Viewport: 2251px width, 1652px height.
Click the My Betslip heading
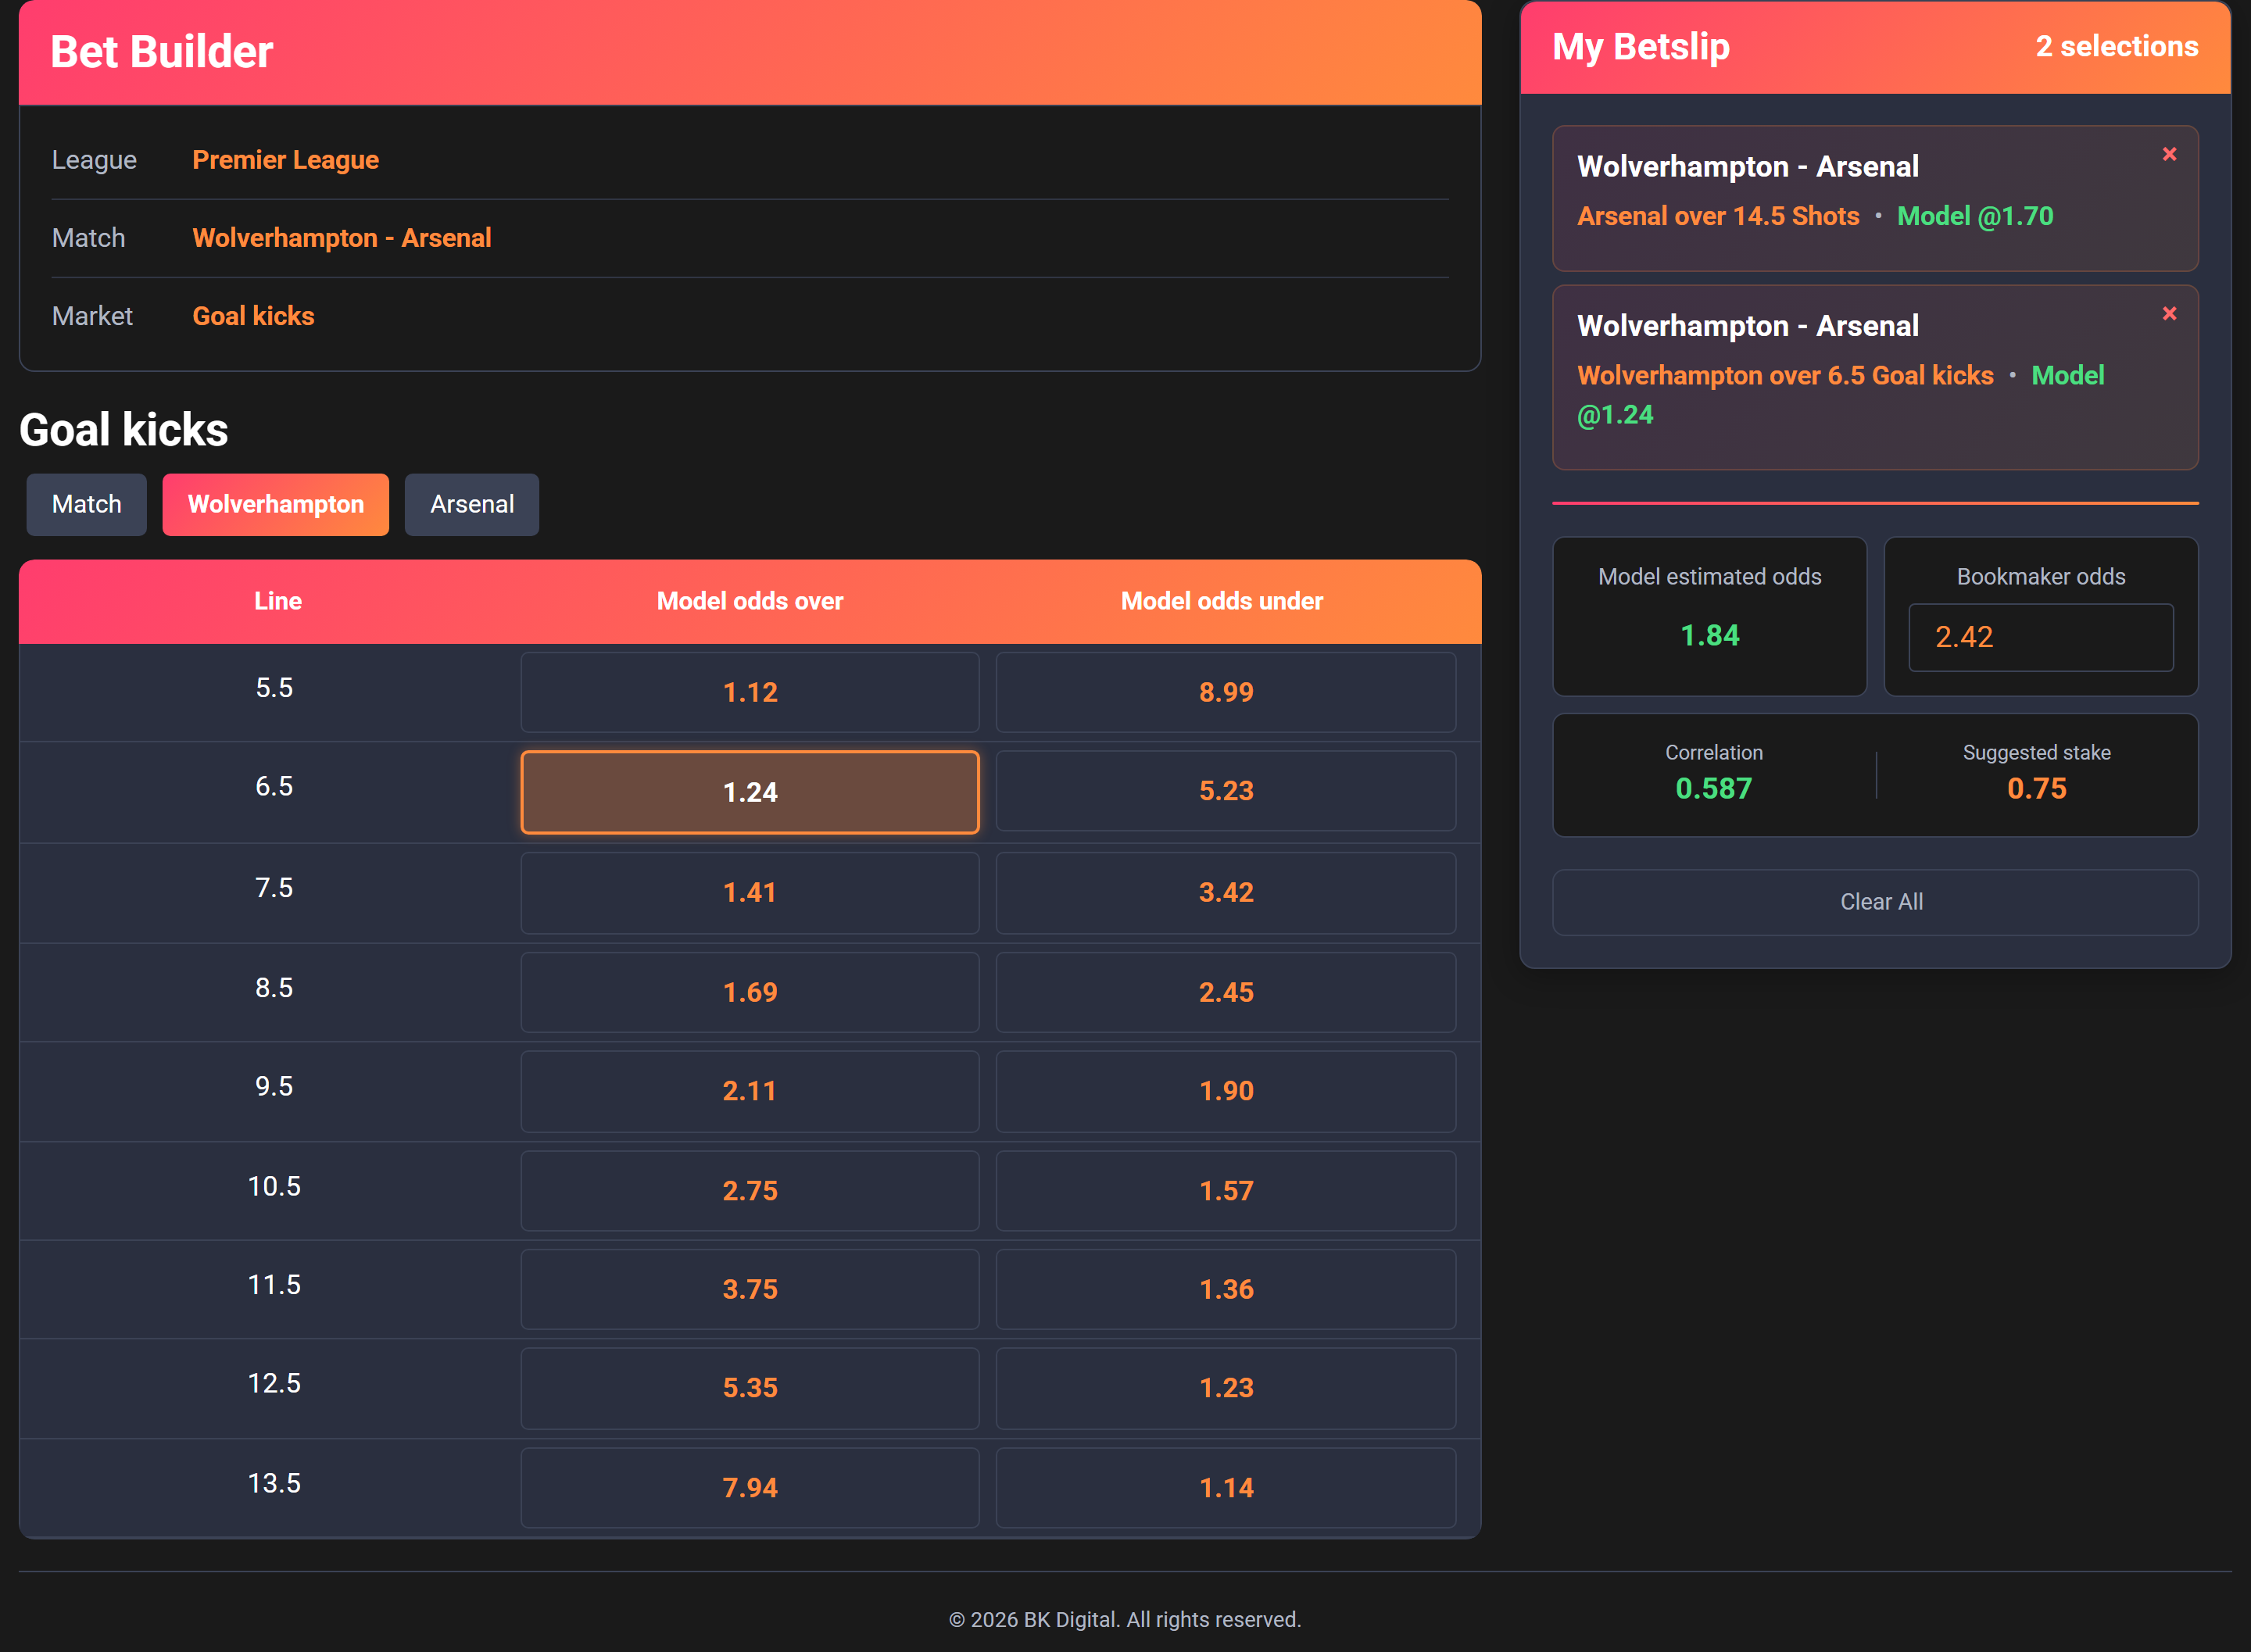click(x=1641, y=47)
